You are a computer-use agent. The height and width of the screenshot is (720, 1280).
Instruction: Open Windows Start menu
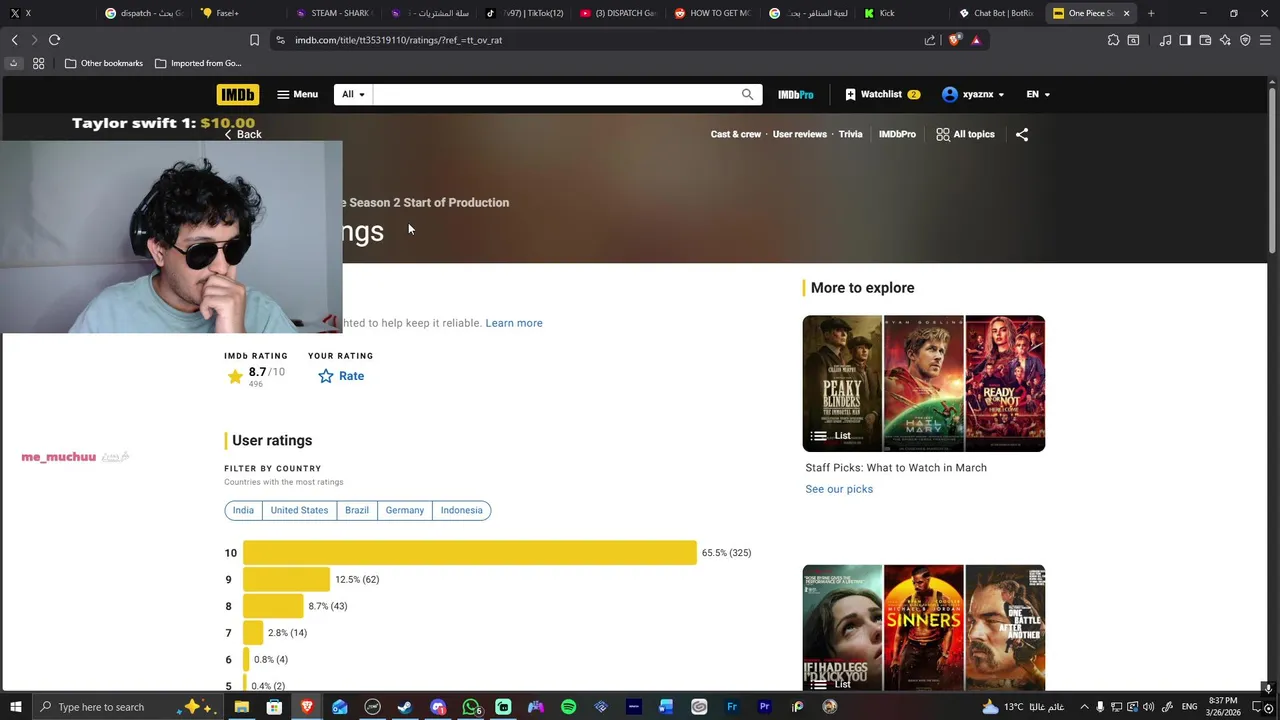[x=16, y=707]
